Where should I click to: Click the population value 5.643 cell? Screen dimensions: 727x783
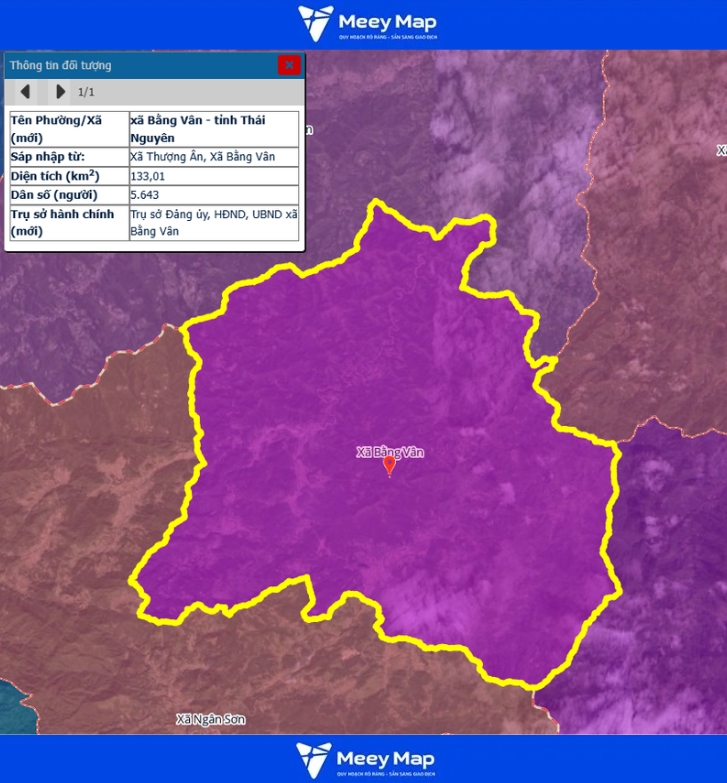pyautogui.click(x=213, y=195)
